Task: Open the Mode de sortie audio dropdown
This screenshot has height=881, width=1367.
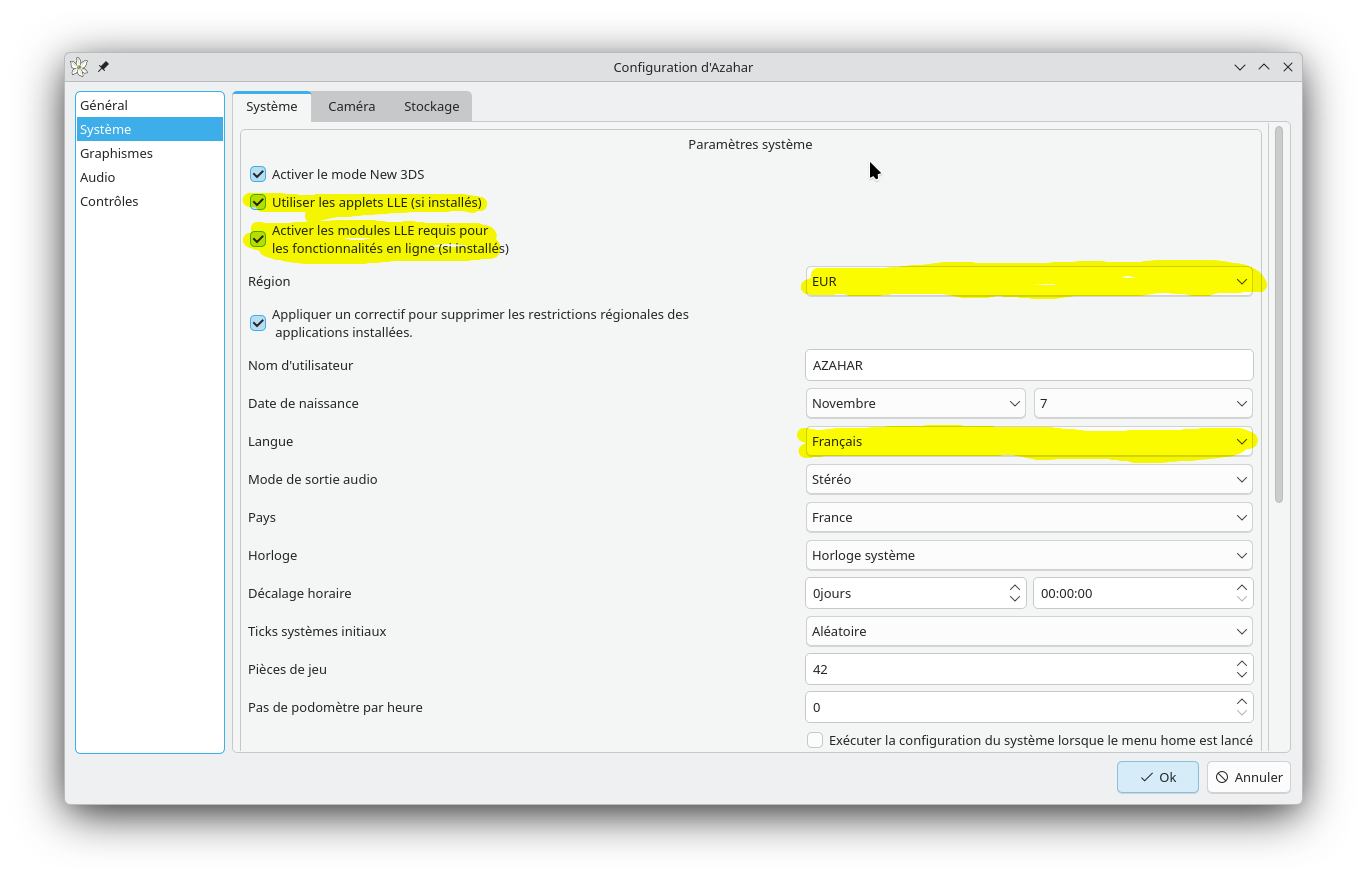Action: (1029, 479)
